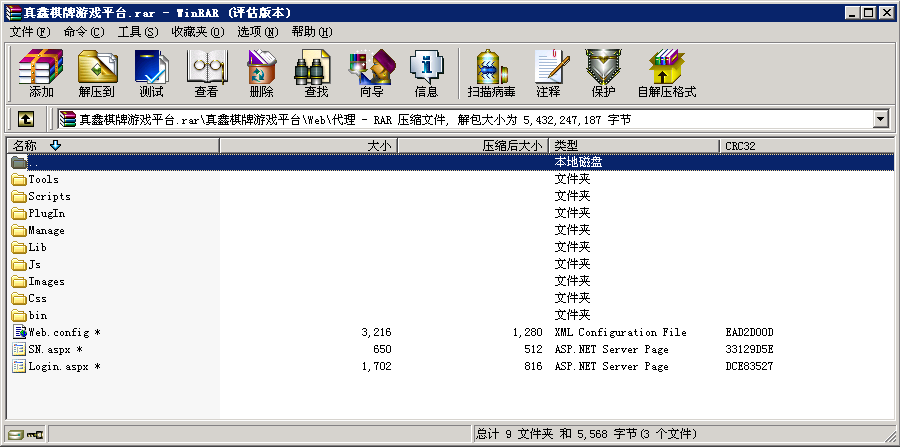Image resolution: width=900 pixels, height=447 pixels.
Task: Click the 添加 (Add) toolbar icon
Action: [x=41, y=73]
